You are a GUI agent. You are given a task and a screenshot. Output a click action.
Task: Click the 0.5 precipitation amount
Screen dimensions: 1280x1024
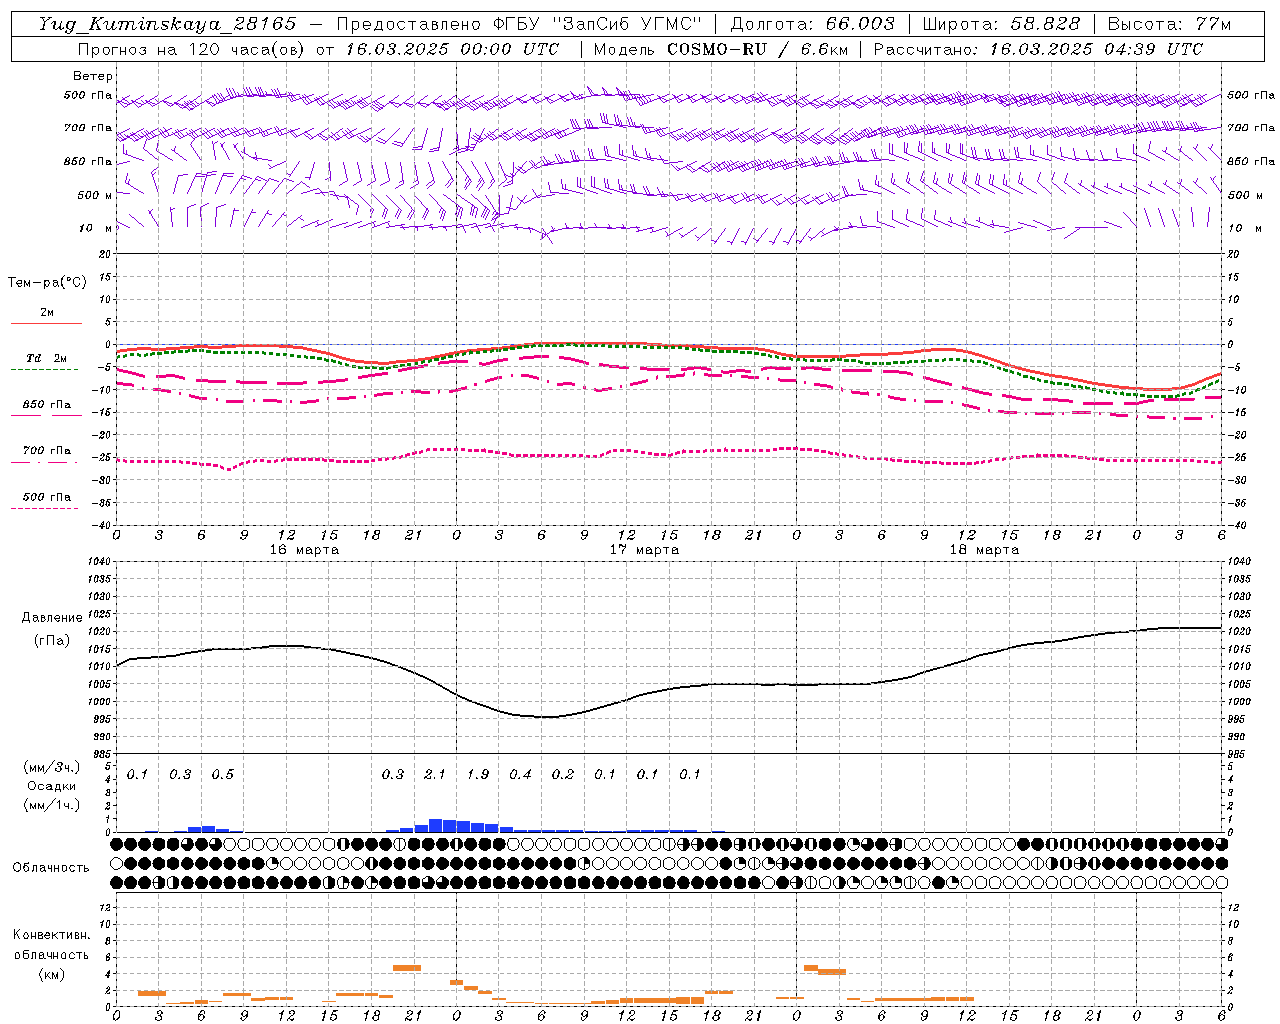pos(222,774)
